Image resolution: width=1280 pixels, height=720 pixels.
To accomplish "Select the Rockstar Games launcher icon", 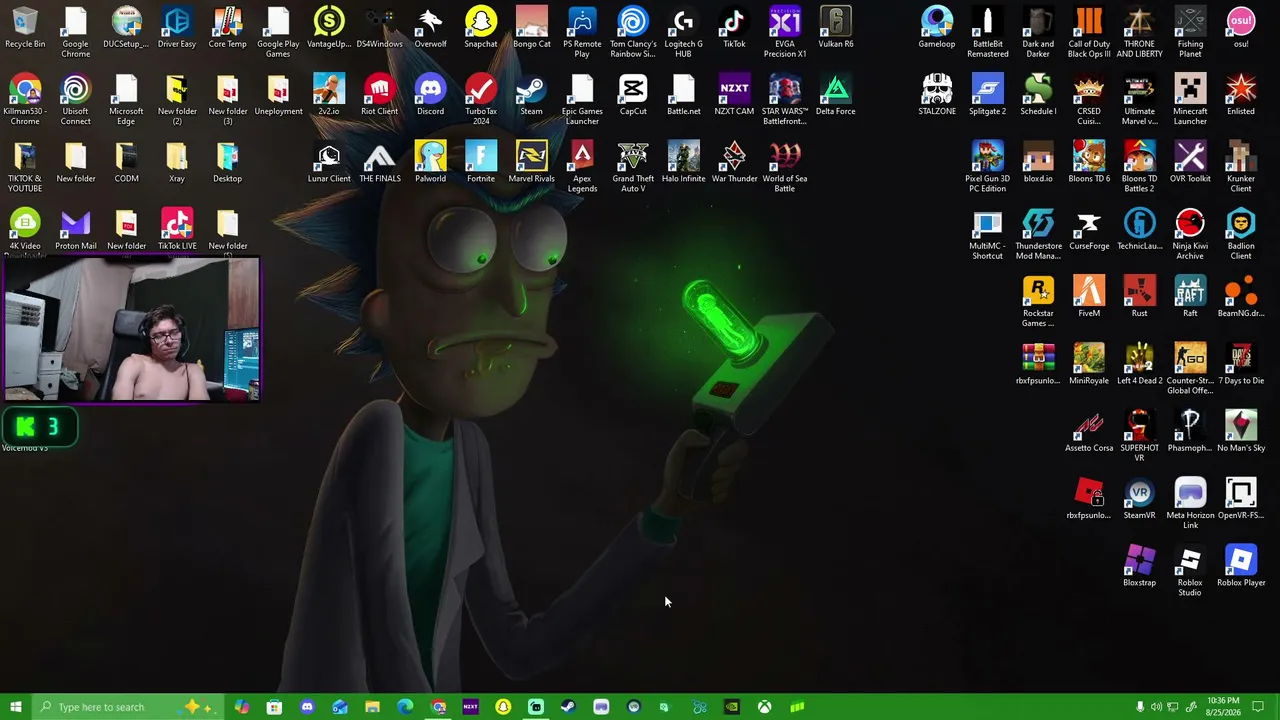I will 1038,302.
